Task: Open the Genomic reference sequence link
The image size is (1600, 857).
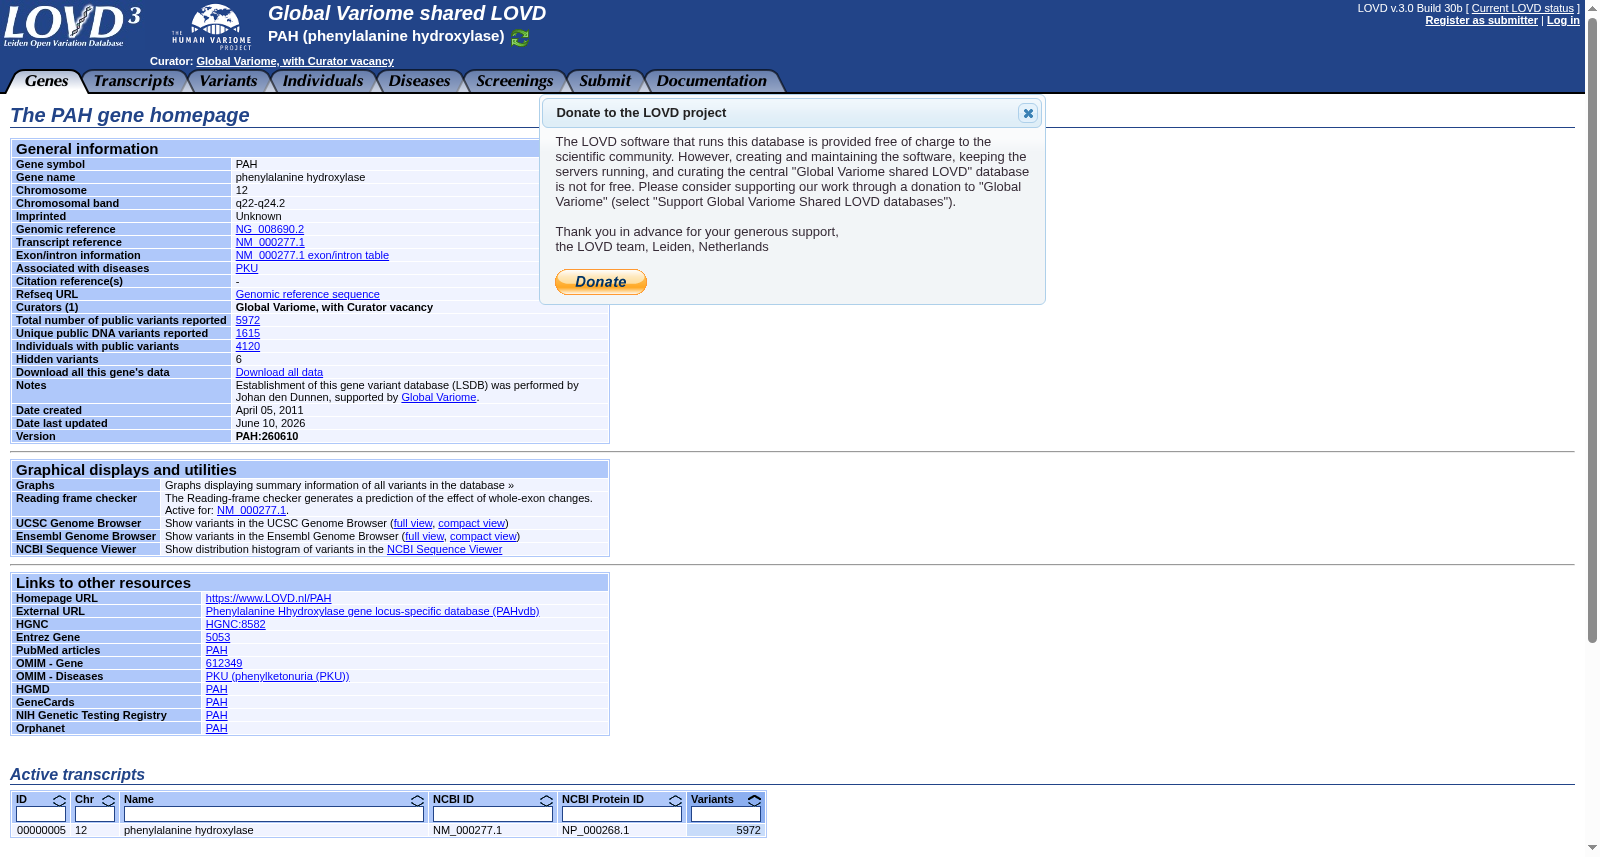Action: pyautogui.click(x=307, y=294)
